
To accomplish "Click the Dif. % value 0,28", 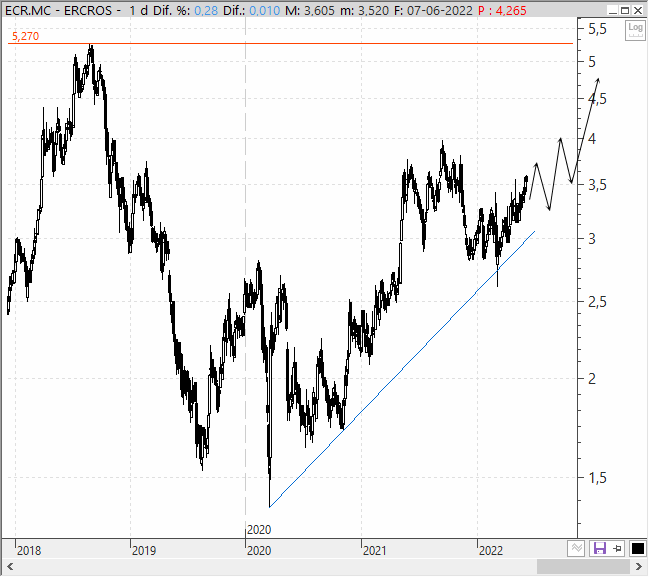I will pyautogui.click(x=206, y=10).
